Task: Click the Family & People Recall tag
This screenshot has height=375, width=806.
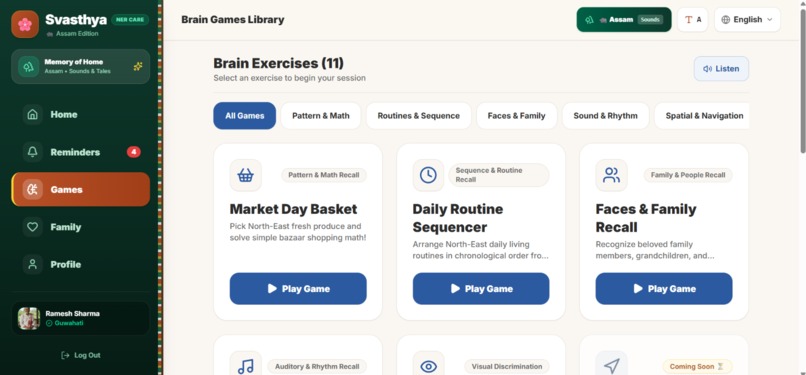Action: tap(688, 175)
